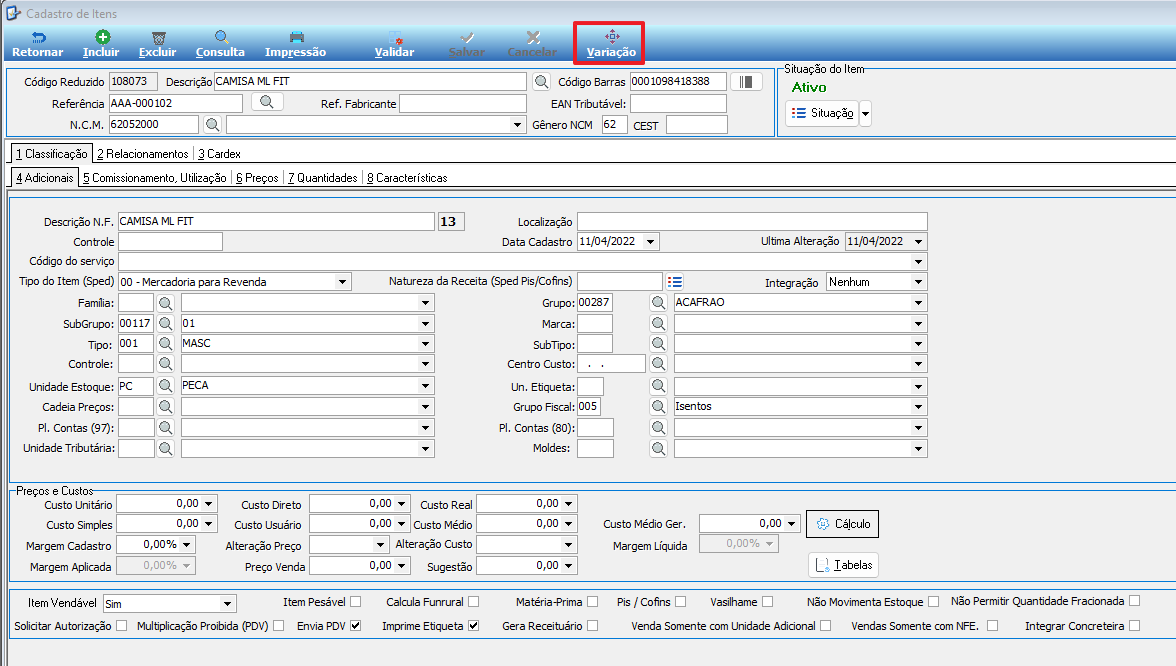1176x666 pixels.
Task: Click Centro Custo lookup magnifier
Action: (658, 364)
